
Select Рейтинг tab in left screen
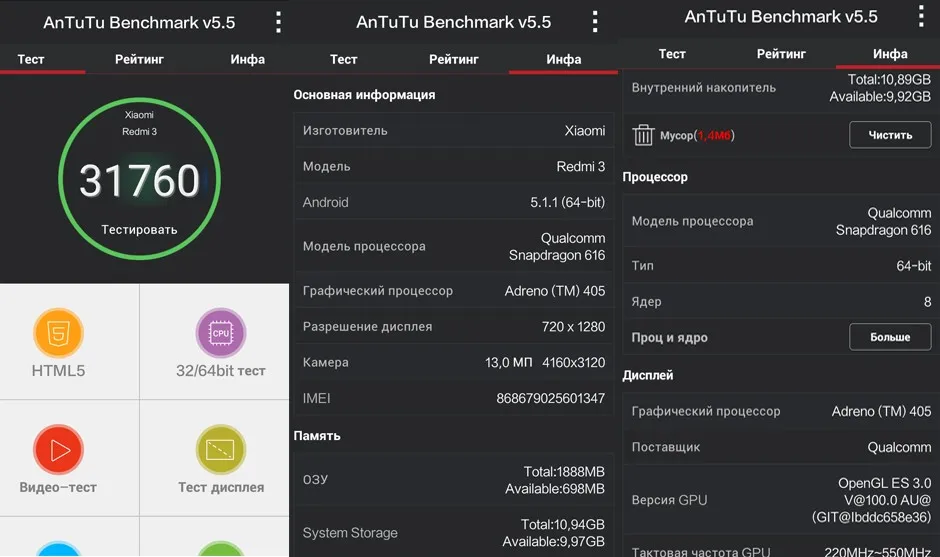click(139, 59)
